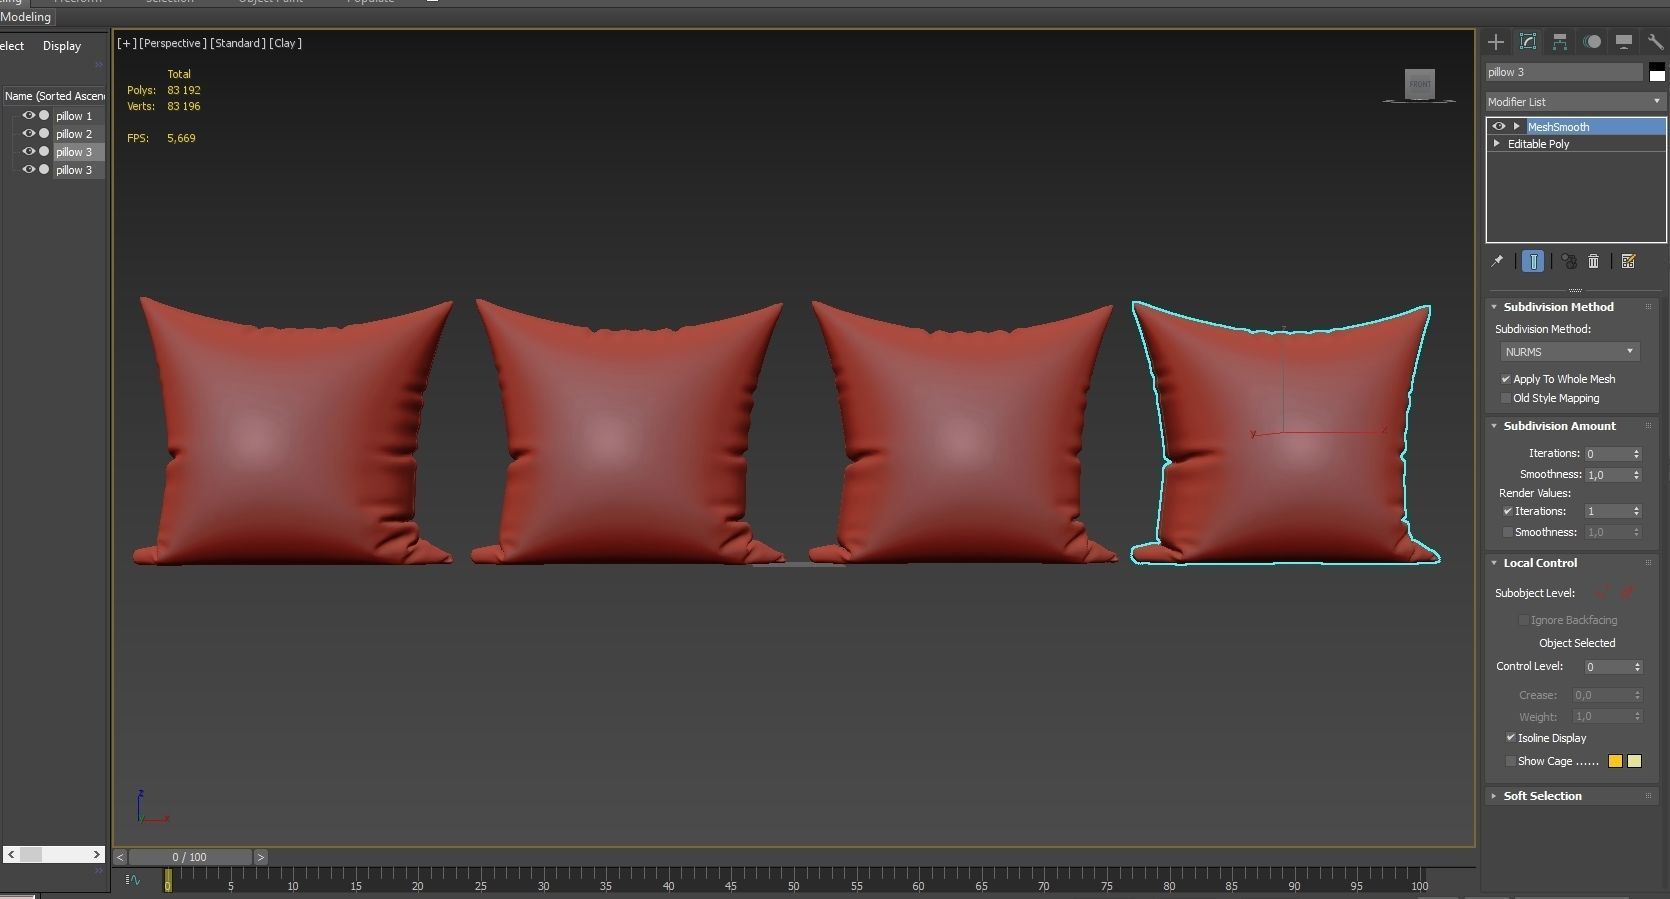Uncheck Apply To Whole Mesh
The width and height of the screenshot is (1670, 899).
(x=1506, y=379)
